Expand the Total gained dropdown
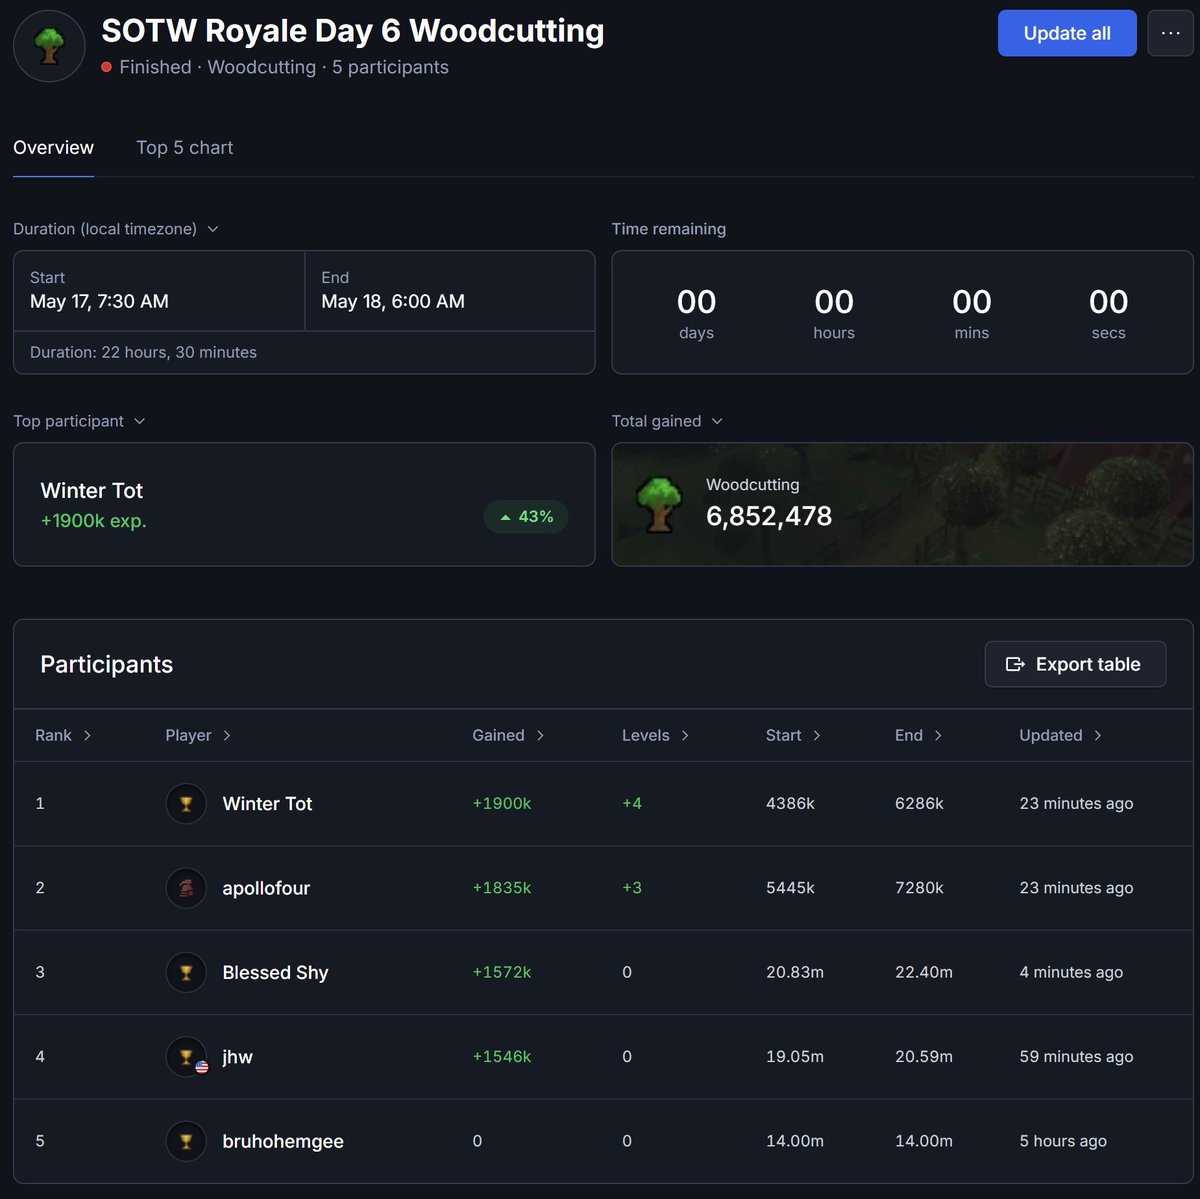The width and height of the screenshot is (1200, 1199). [667, 421]
